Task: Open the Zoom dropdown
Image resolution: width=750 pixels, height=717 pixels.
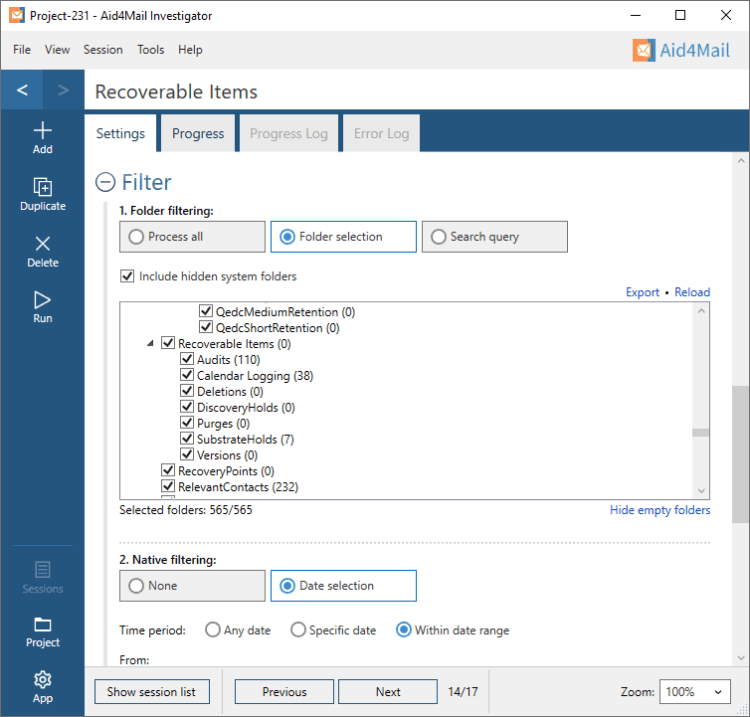Action: 695,692
